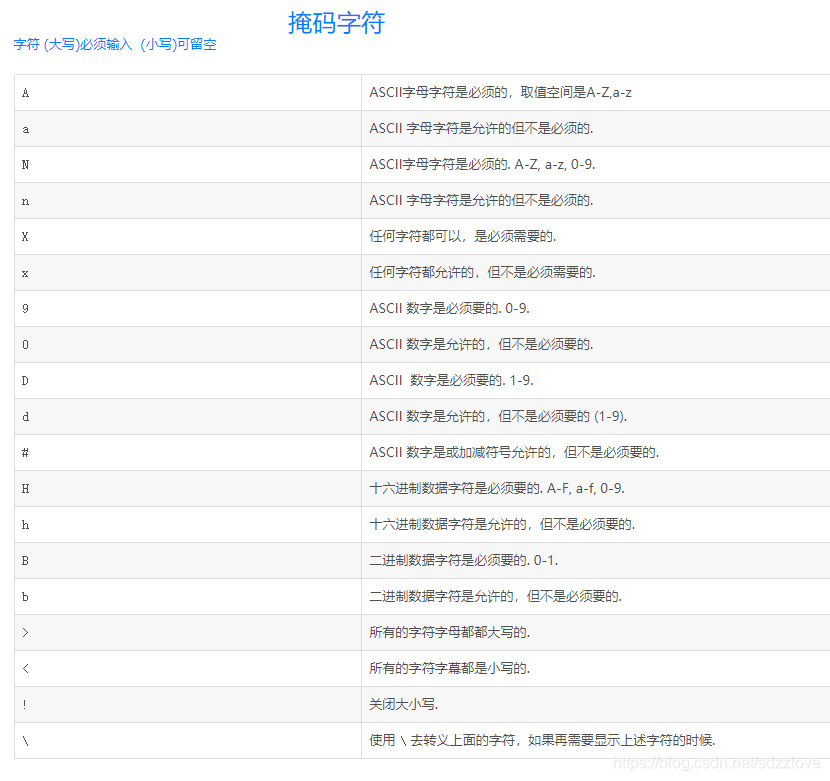Select the uppercase A mask character cell
This screenshot has width=830, height=781.
188,93
